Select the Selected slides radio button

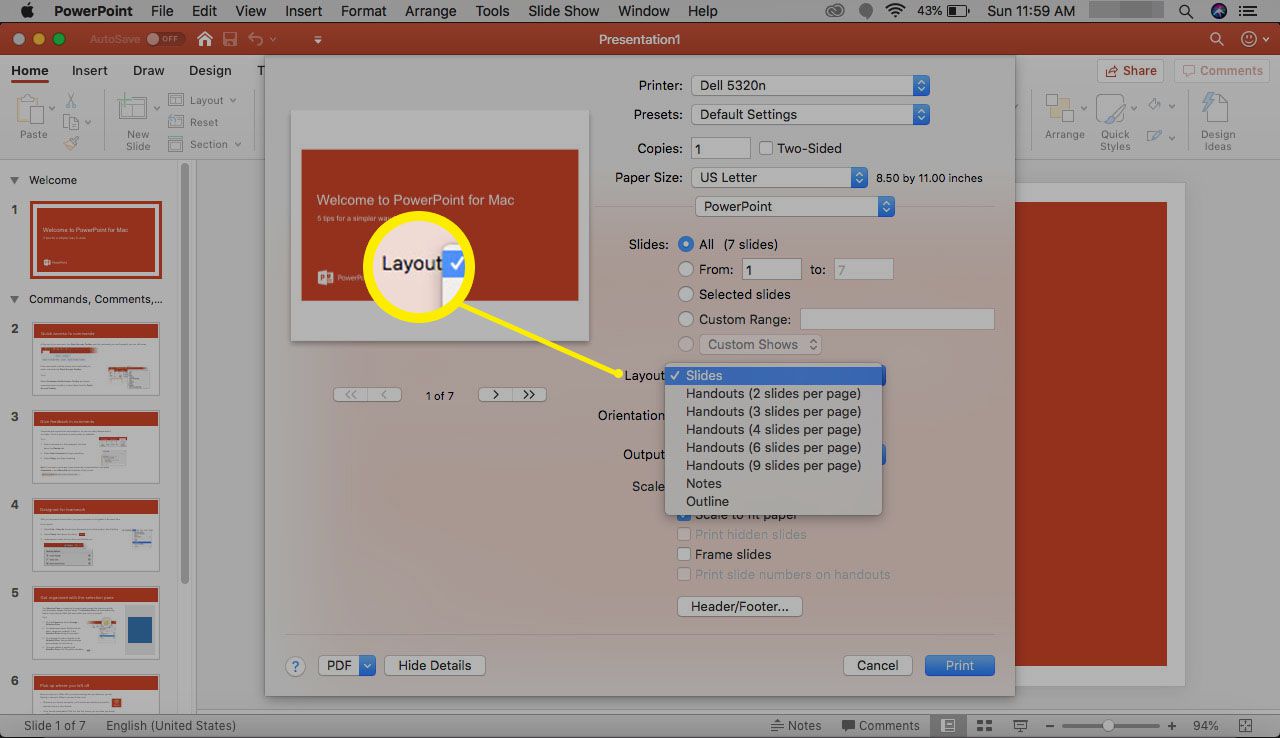pyautogui.click(x=686, y=294)
